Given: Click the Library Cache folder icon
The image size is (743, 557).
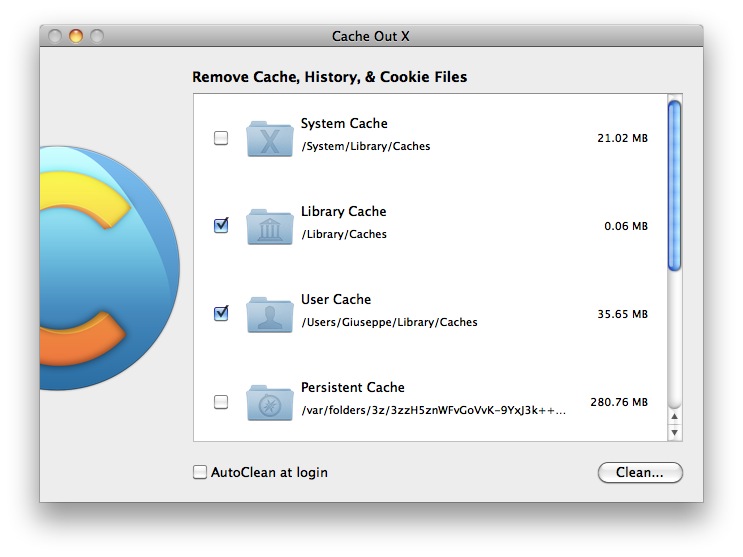Looking at the screenshot, I should pos(270,227).
